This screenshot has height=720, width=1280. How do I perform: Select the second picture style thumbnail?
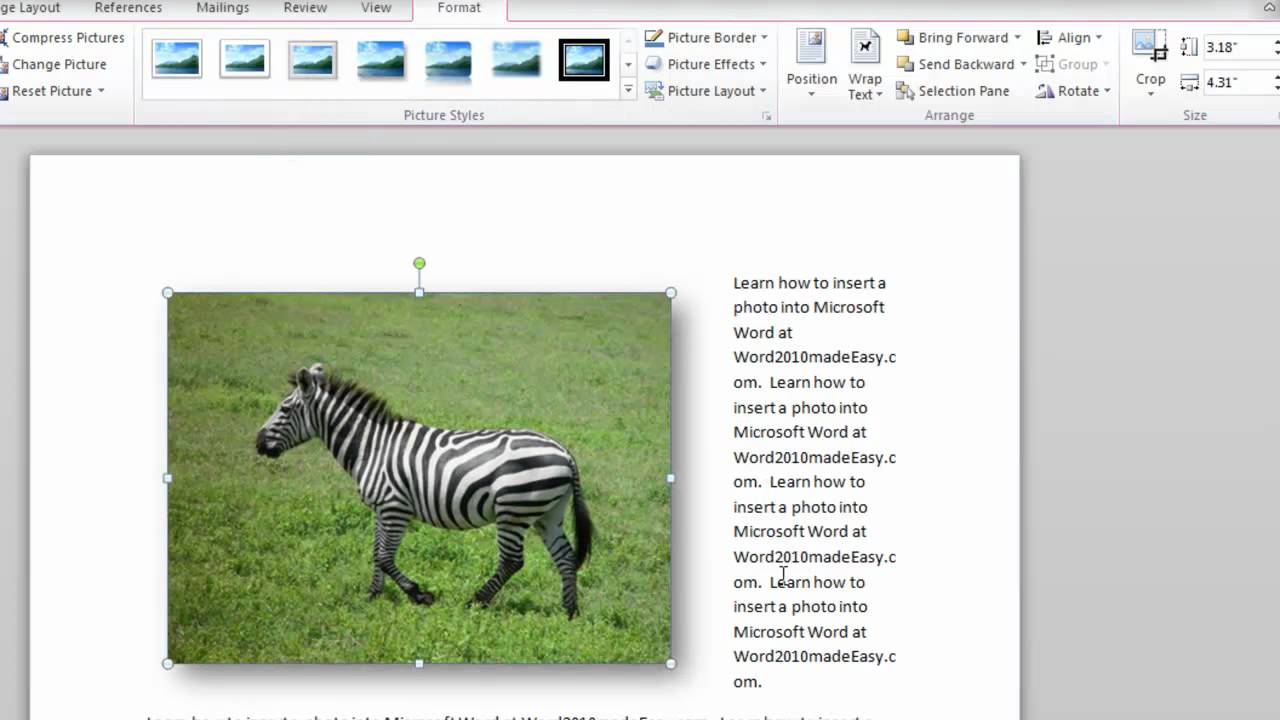click(x=245, y=59)
